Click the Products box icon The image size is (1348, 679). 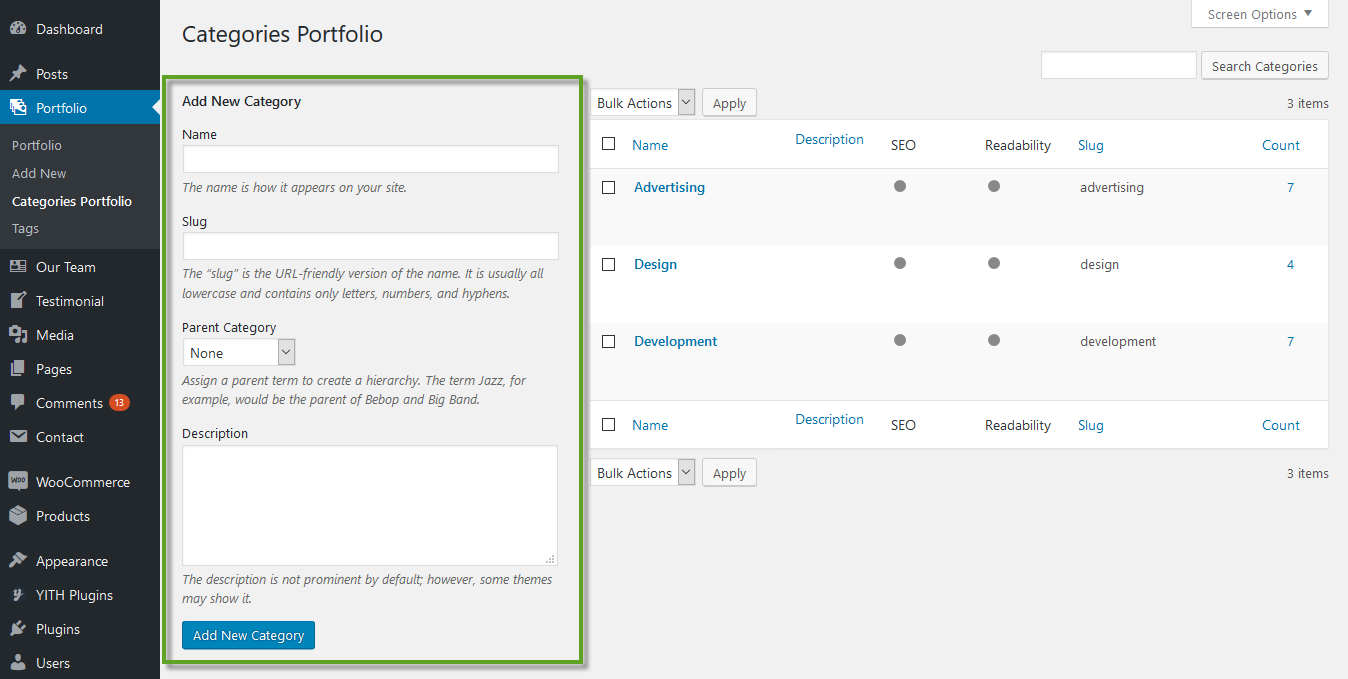[x=18, y=516]
